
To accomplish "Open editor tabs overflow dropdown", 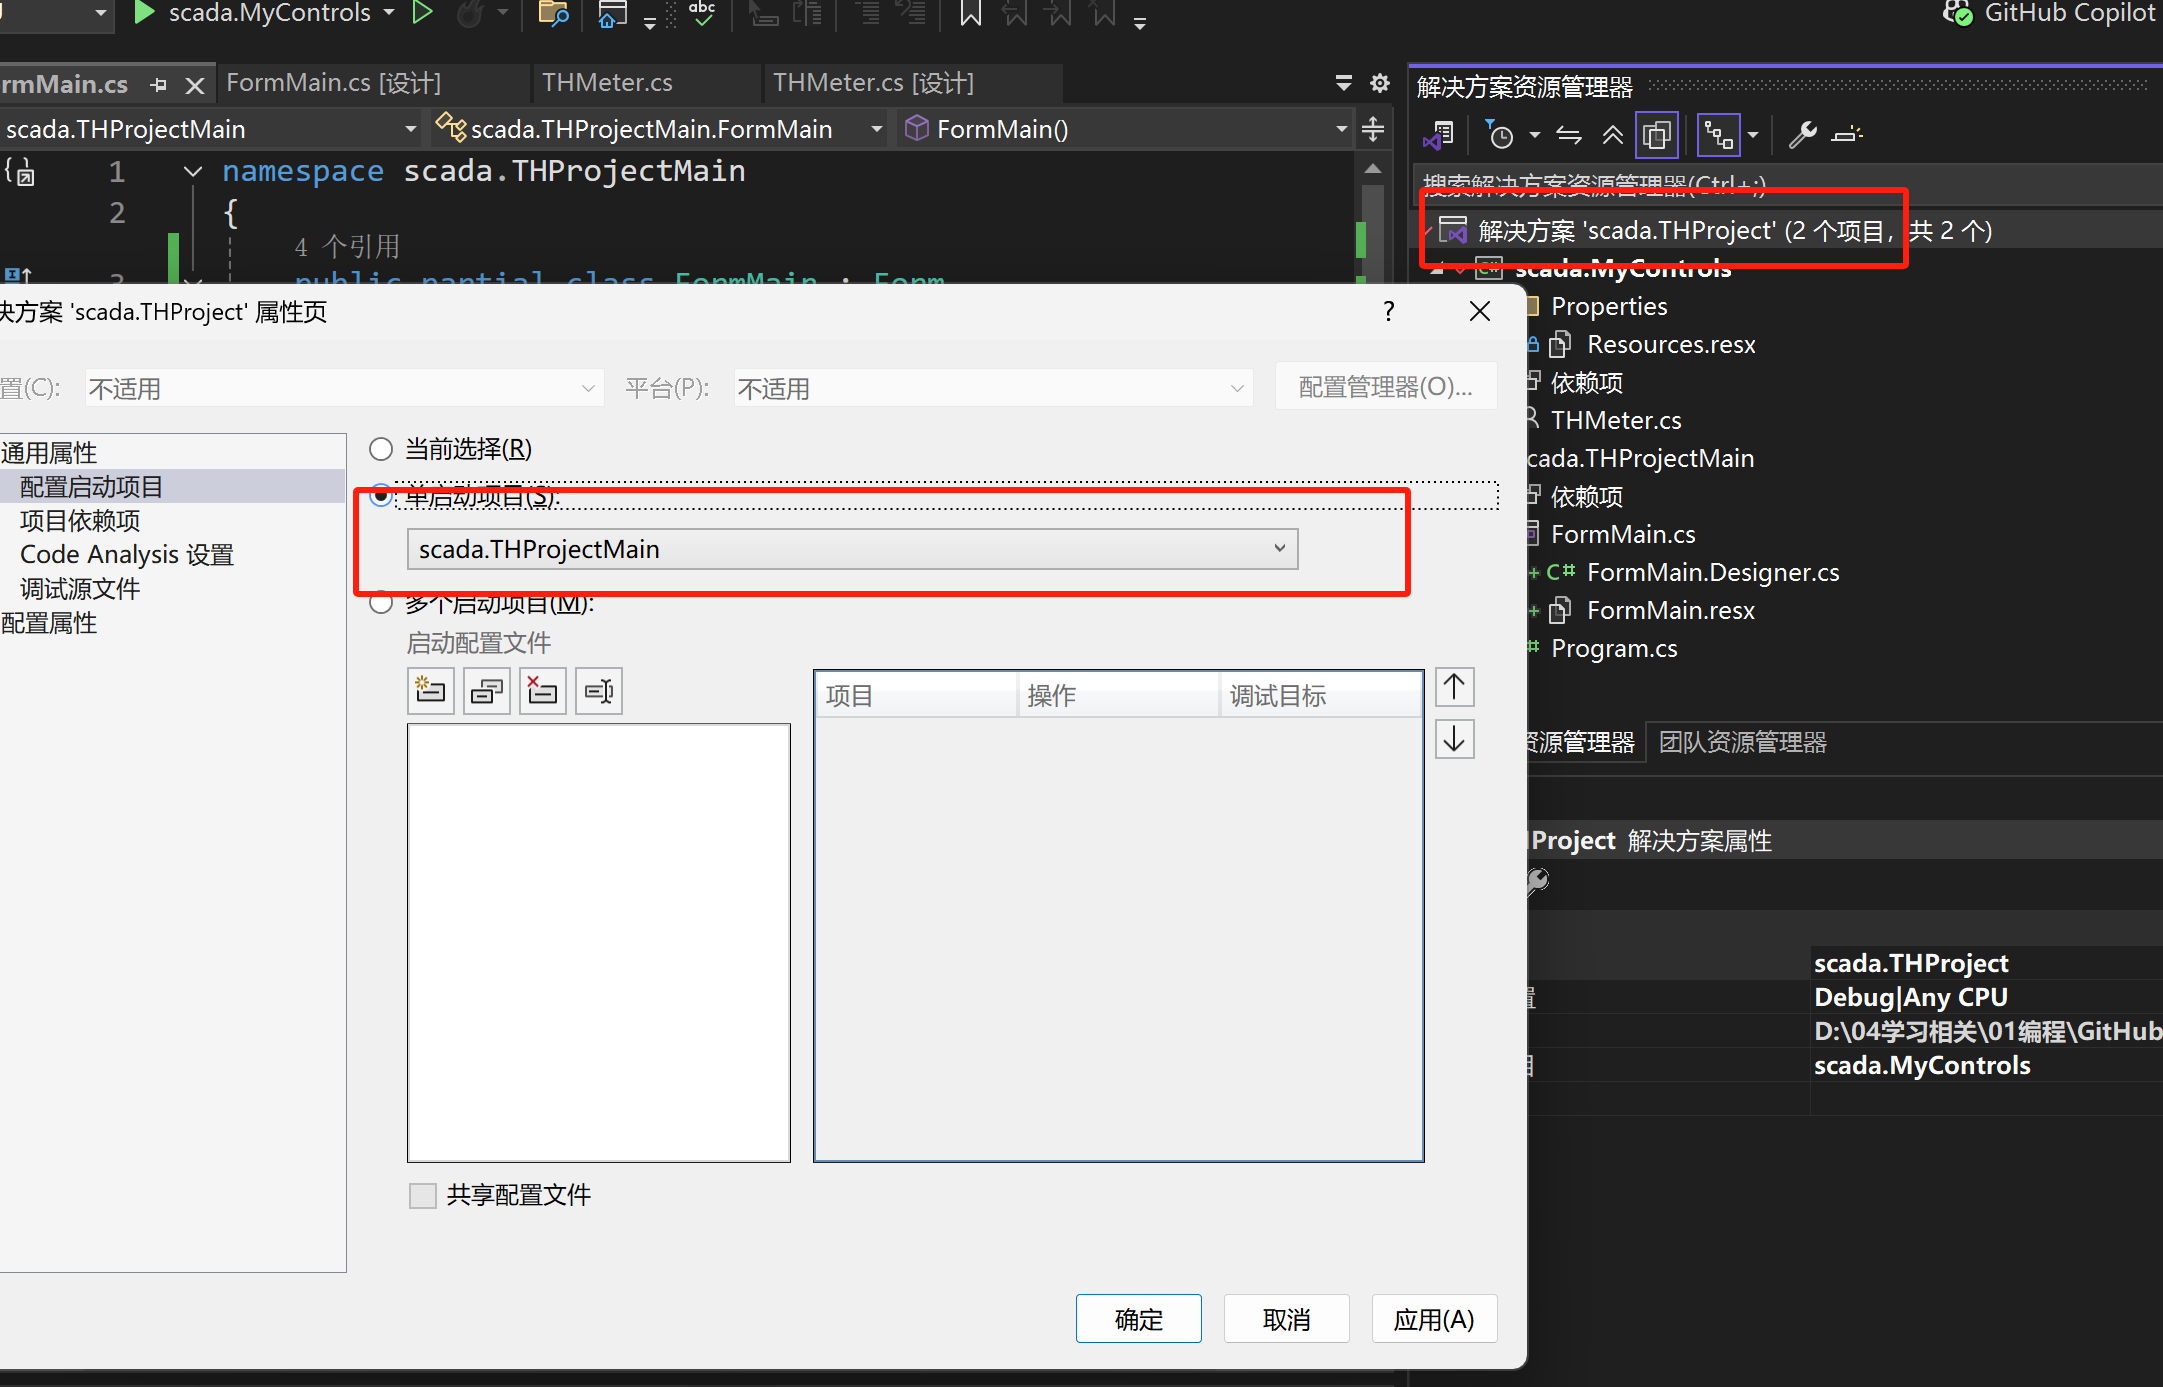I will 1344,83.
